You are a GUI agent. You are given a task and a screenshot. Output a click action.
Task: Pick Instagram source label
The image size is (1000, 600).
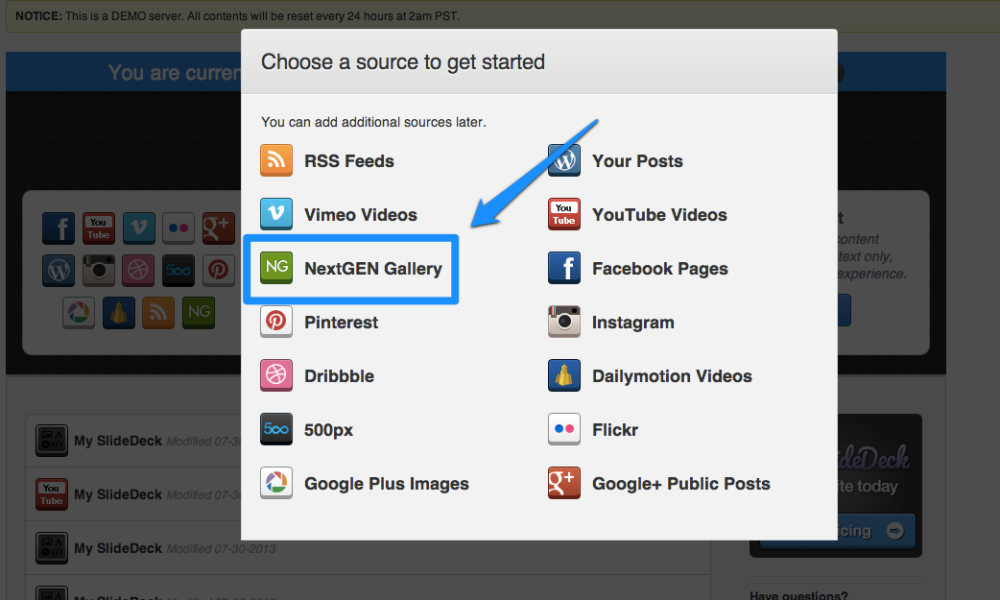click(633, 323)
